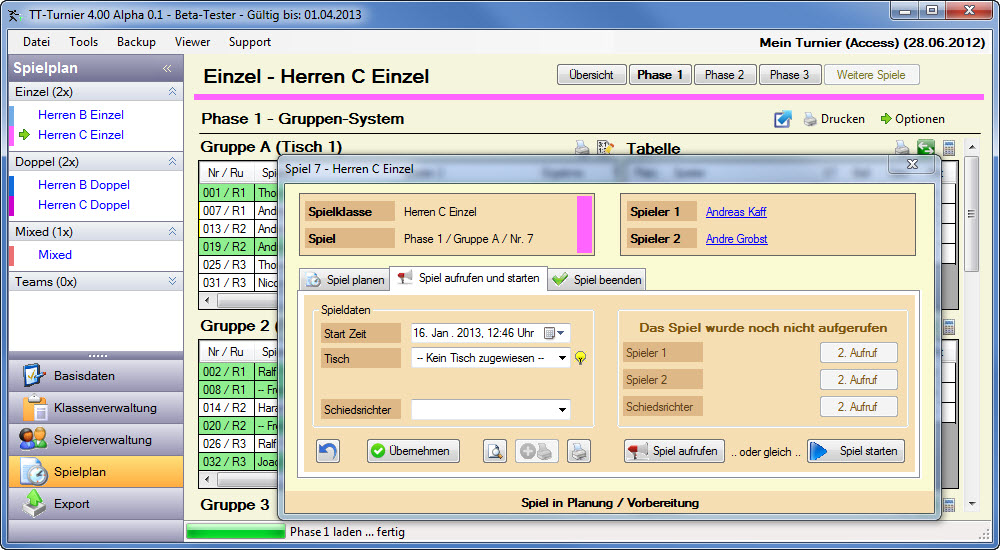
Task: Open the Tools menu
Action: 83,42
